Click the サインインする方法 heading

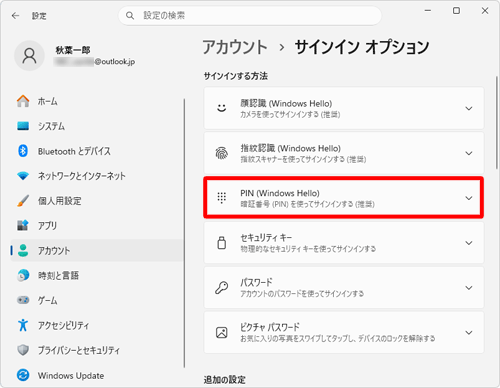pos(236,76)
